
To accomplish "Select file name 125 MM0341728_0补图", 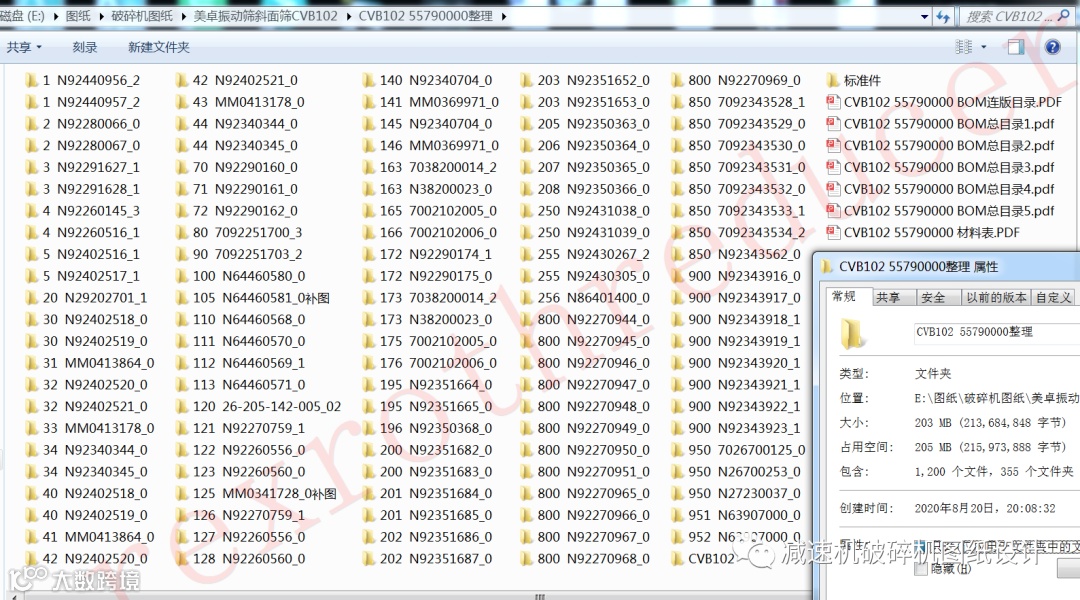I will 264,493.
